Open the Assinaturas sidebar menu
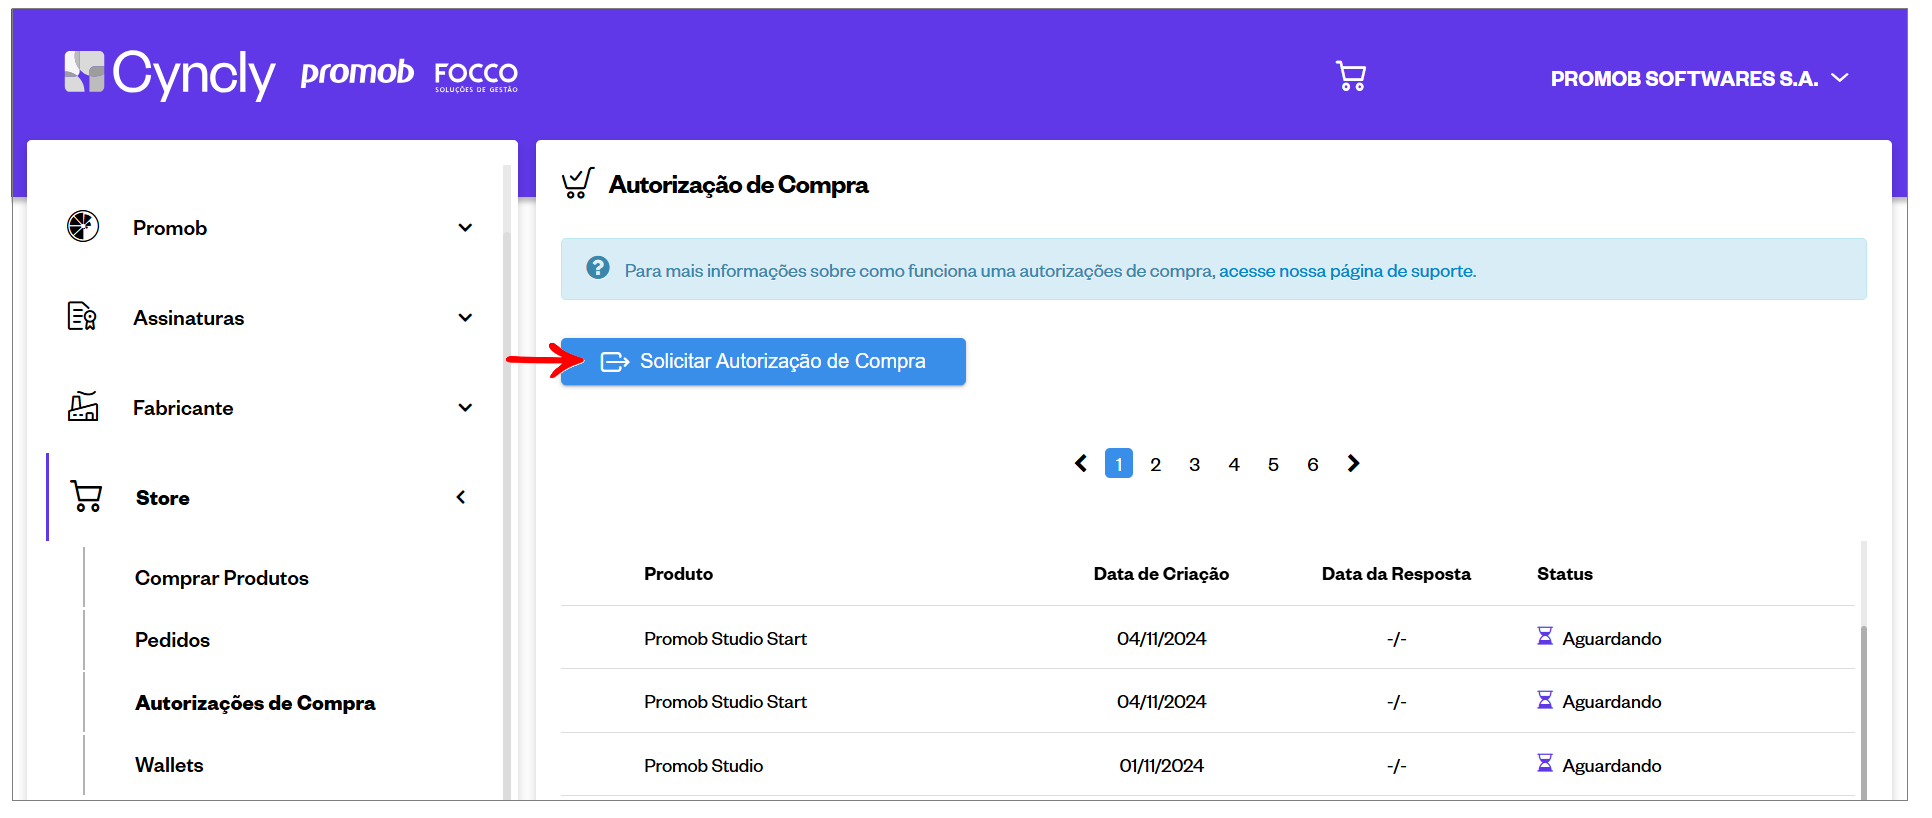This screenshot has width=1932, height=818. tap(270, 317)
